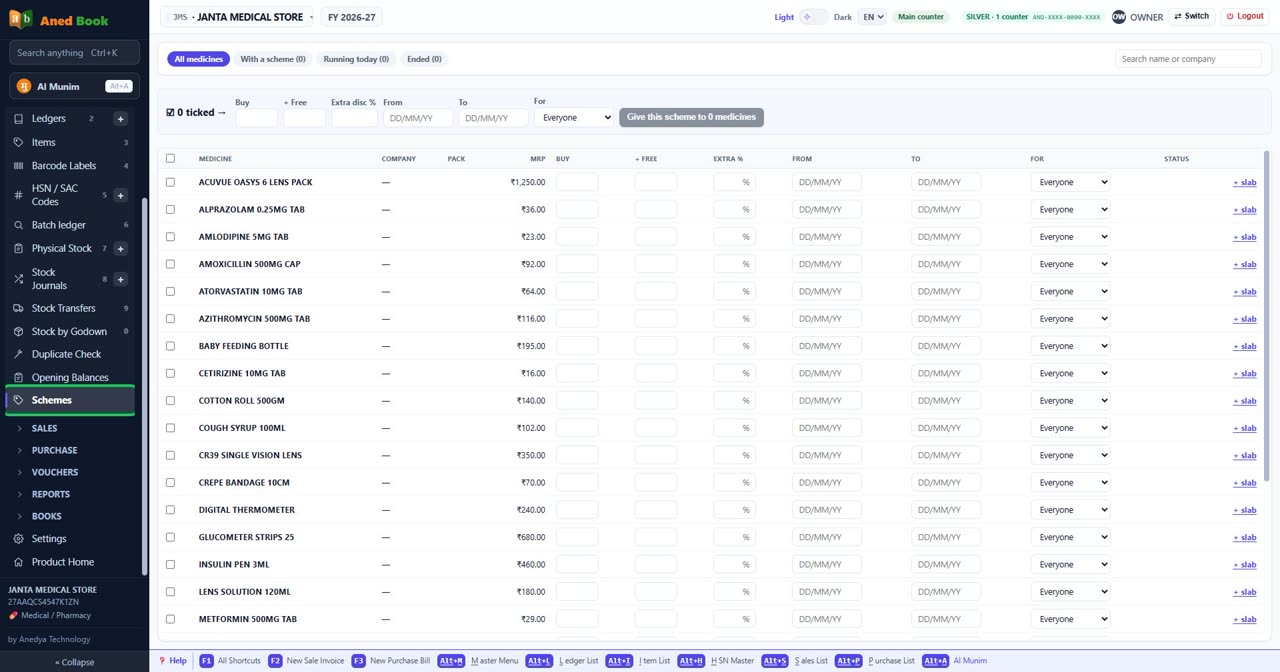Click the Physical Stock clipboard icon
1280x672 pixels.
pos(18,249)
